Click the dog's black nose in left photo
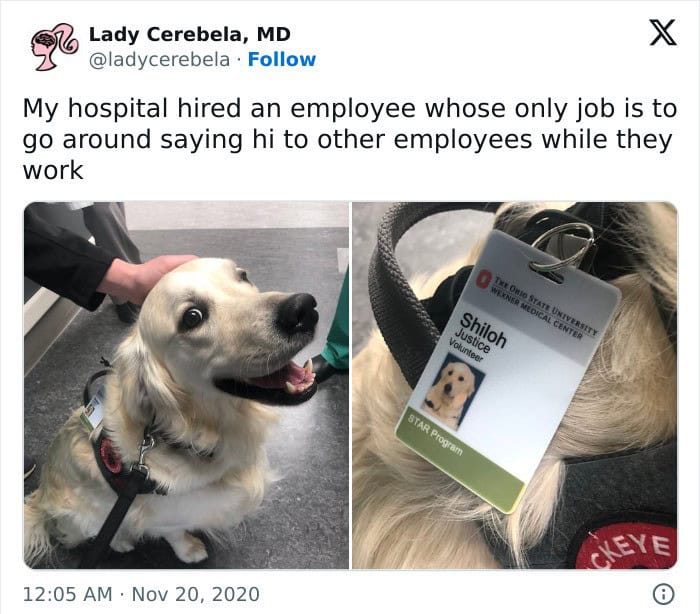 pyautogui.click(x=298, y=312)
